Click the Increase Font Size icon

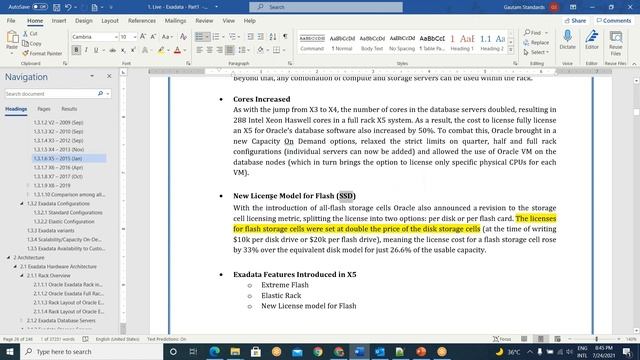point(143,37)
